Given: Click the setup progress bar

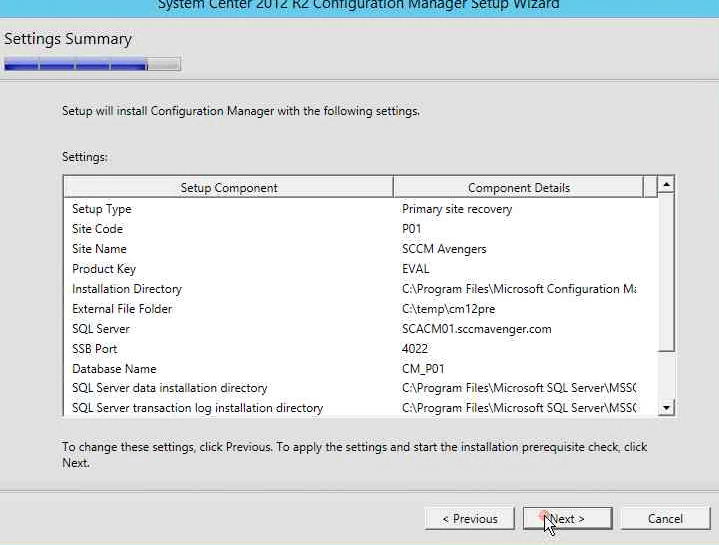Looking at the screenshot, I should click(92, 64).
